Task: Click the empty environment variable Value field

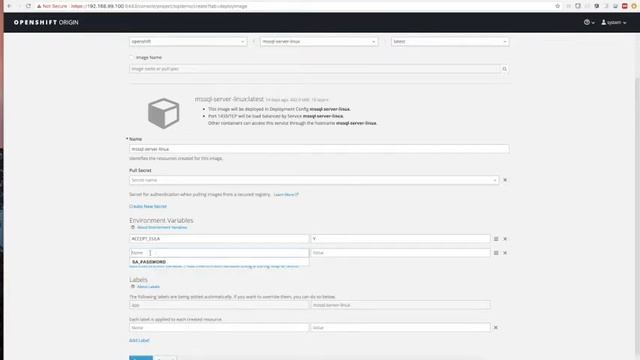Action: click(x=400, y=253)
